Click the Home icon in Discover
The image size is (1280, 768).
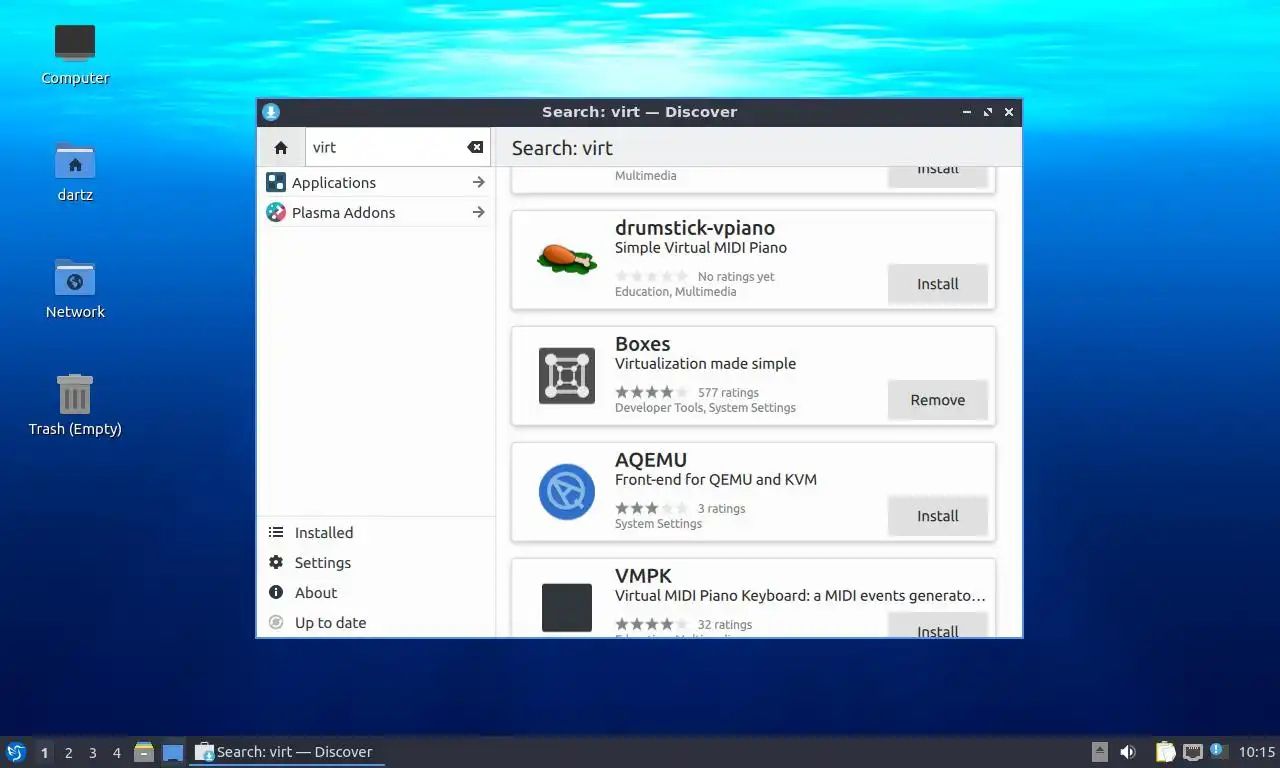[x=280, y=147]
